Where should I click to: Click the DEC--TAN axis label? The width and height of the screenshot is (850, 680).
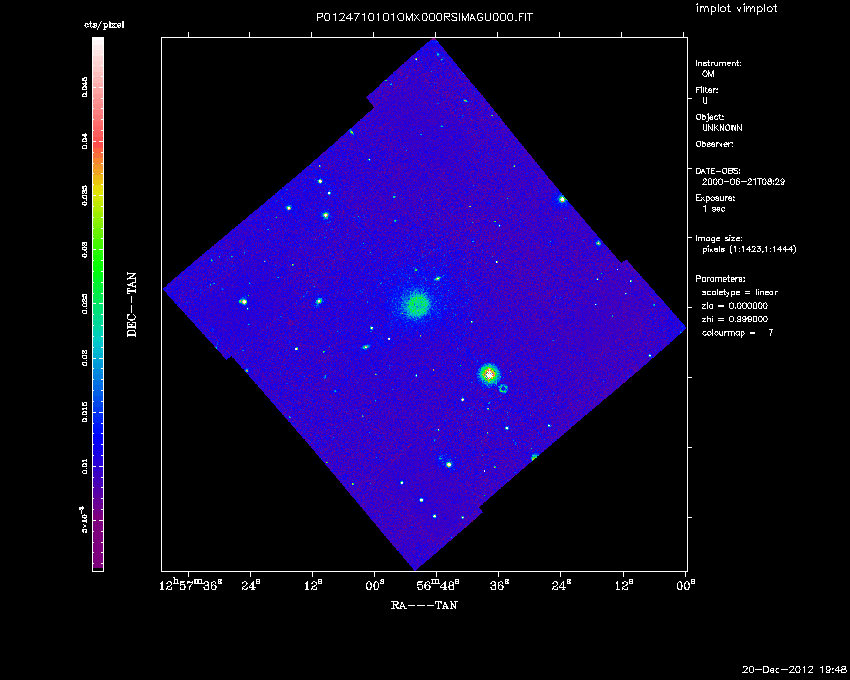pyautogui.click(x=132, y=305)
